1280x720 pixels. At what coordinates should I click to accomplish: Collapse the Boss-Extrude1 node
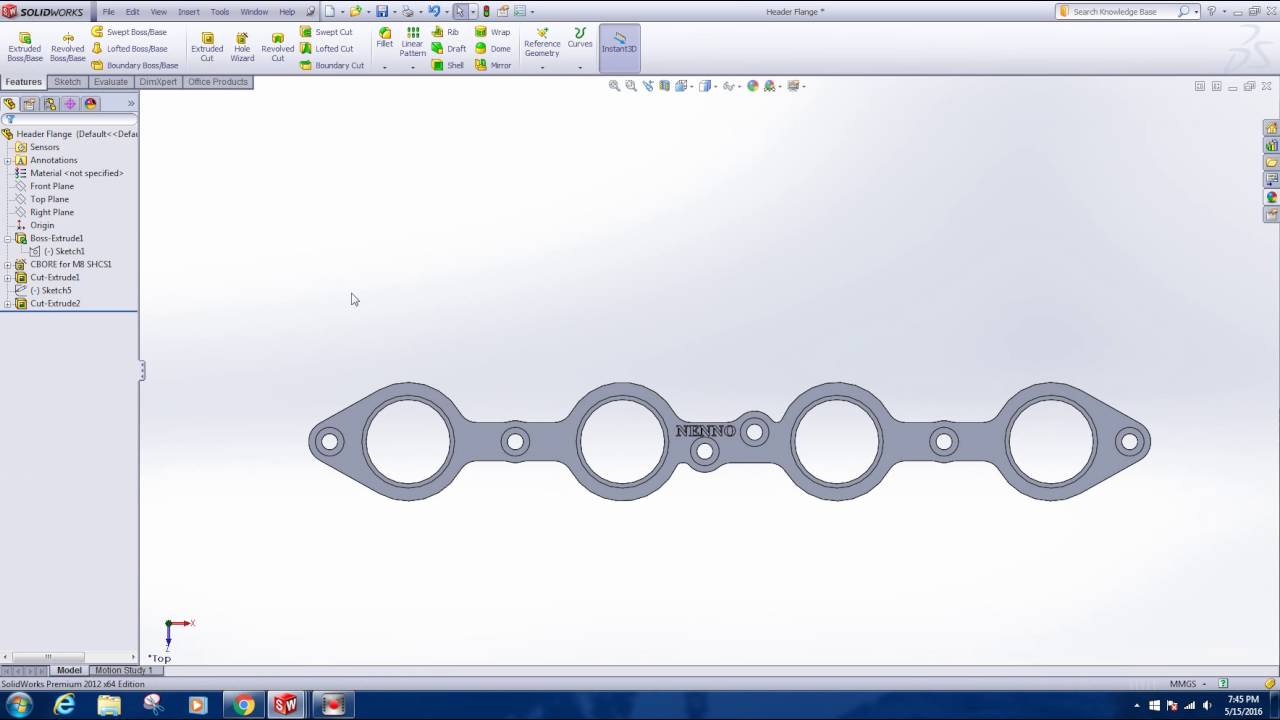click(x=8, y=239)
